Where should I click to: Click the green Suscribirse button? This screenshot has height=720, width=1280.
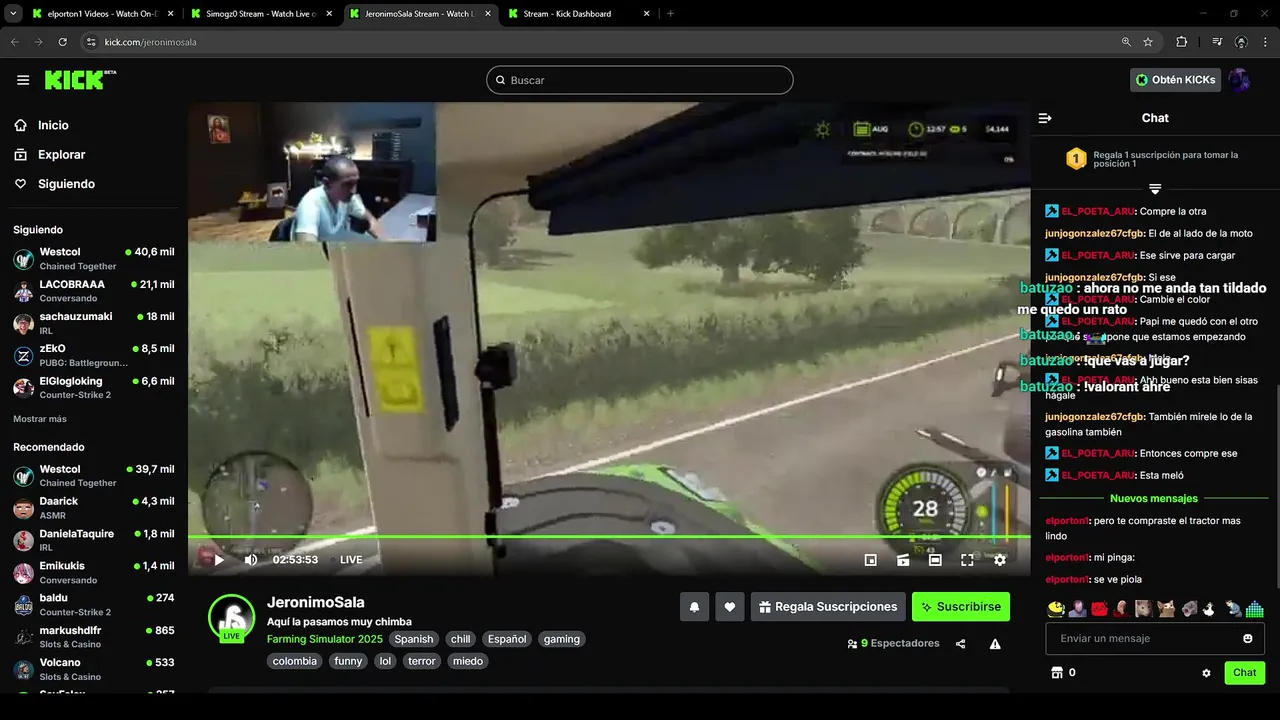[x=961, y=607]
